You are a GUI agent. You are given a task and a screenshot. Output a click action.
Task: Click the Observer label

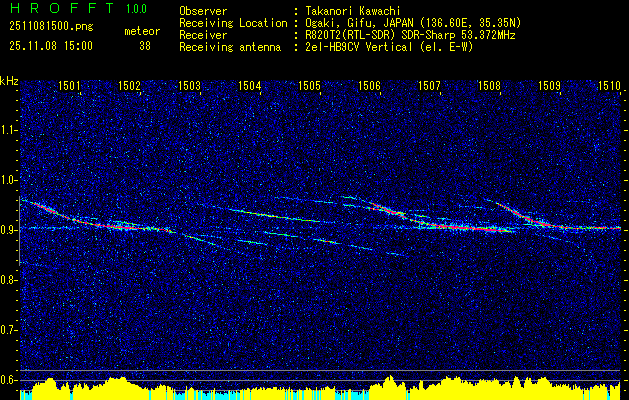203,11
